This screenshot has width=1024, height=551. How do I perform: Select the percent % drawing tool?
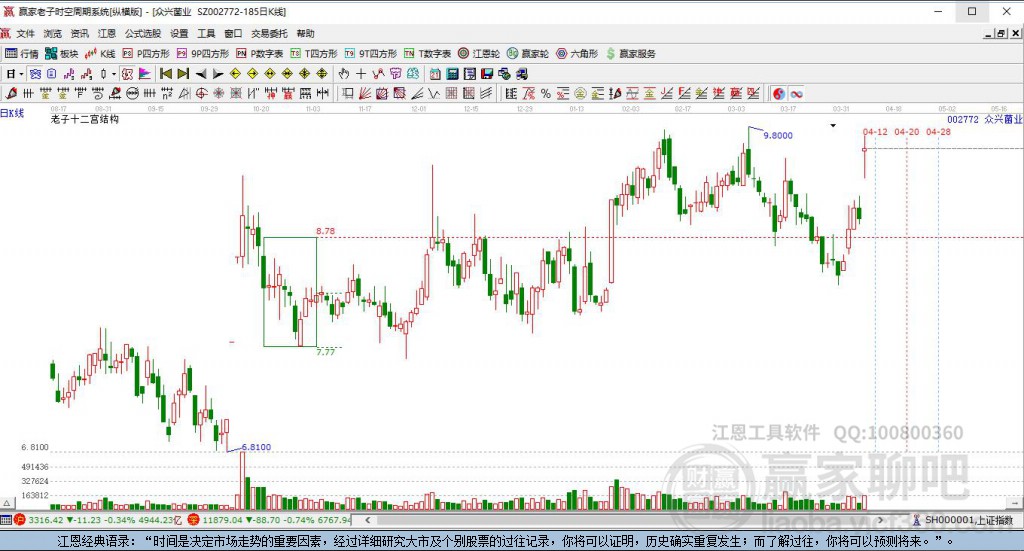tap(545, 94)
